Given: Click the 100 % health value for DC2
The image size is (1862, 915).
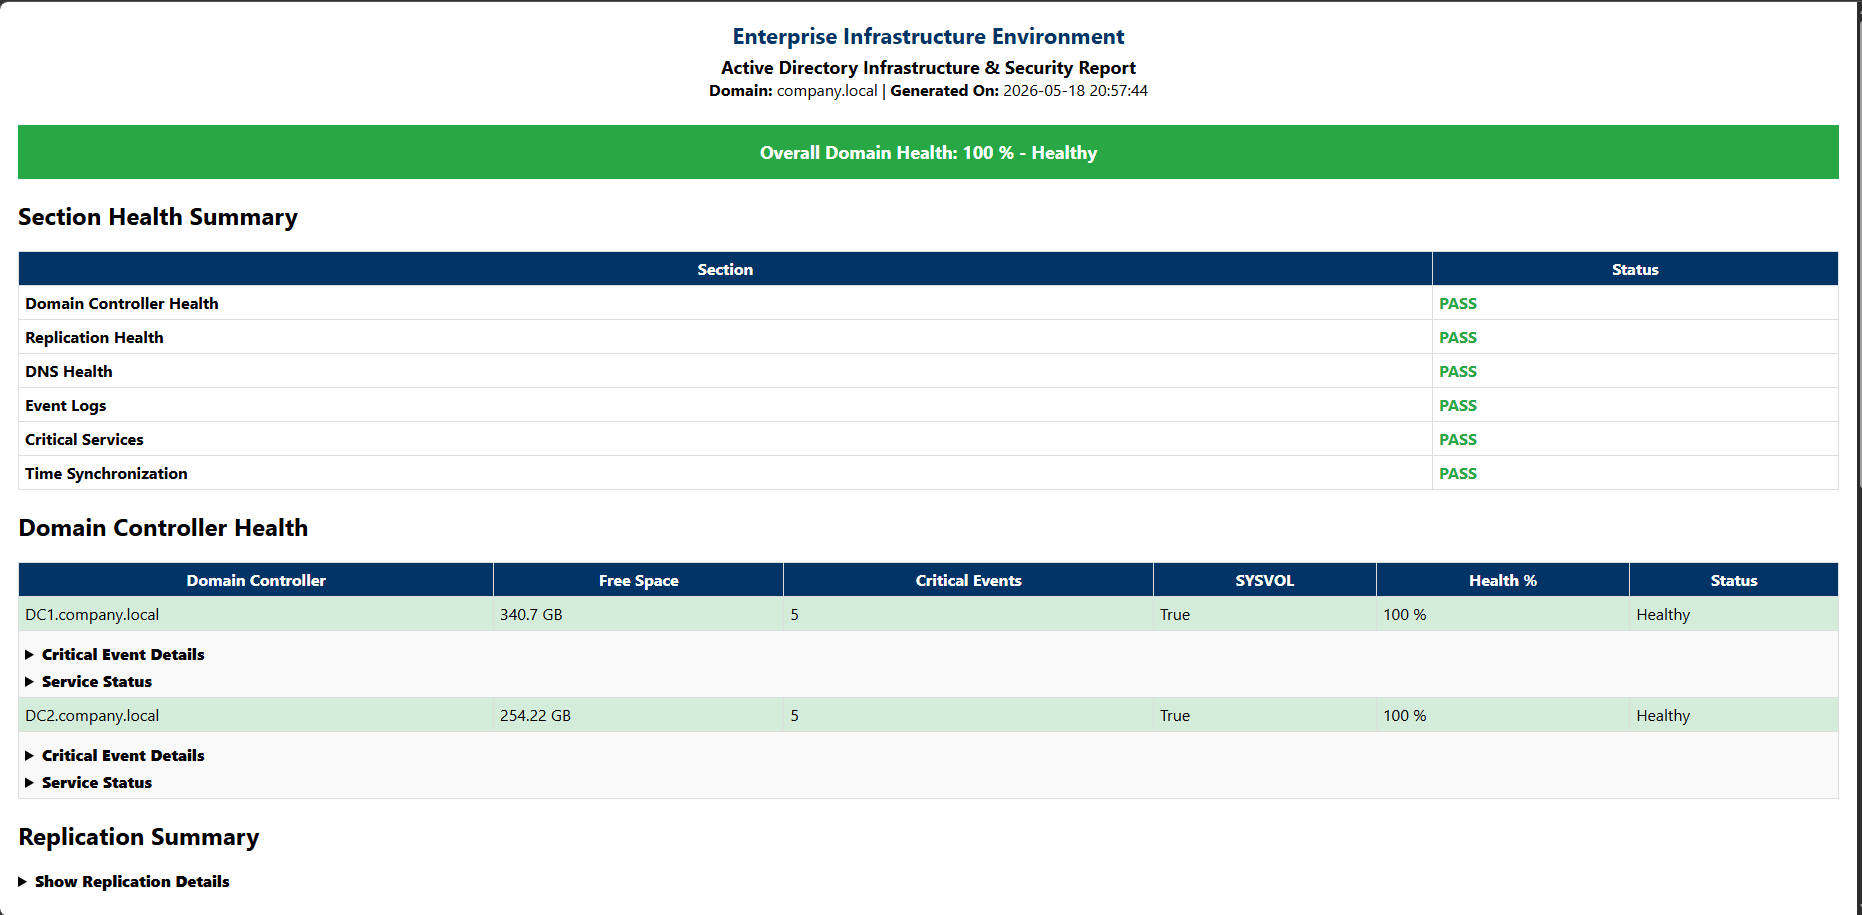Looking at the screenshot, I should (1405, 715).
